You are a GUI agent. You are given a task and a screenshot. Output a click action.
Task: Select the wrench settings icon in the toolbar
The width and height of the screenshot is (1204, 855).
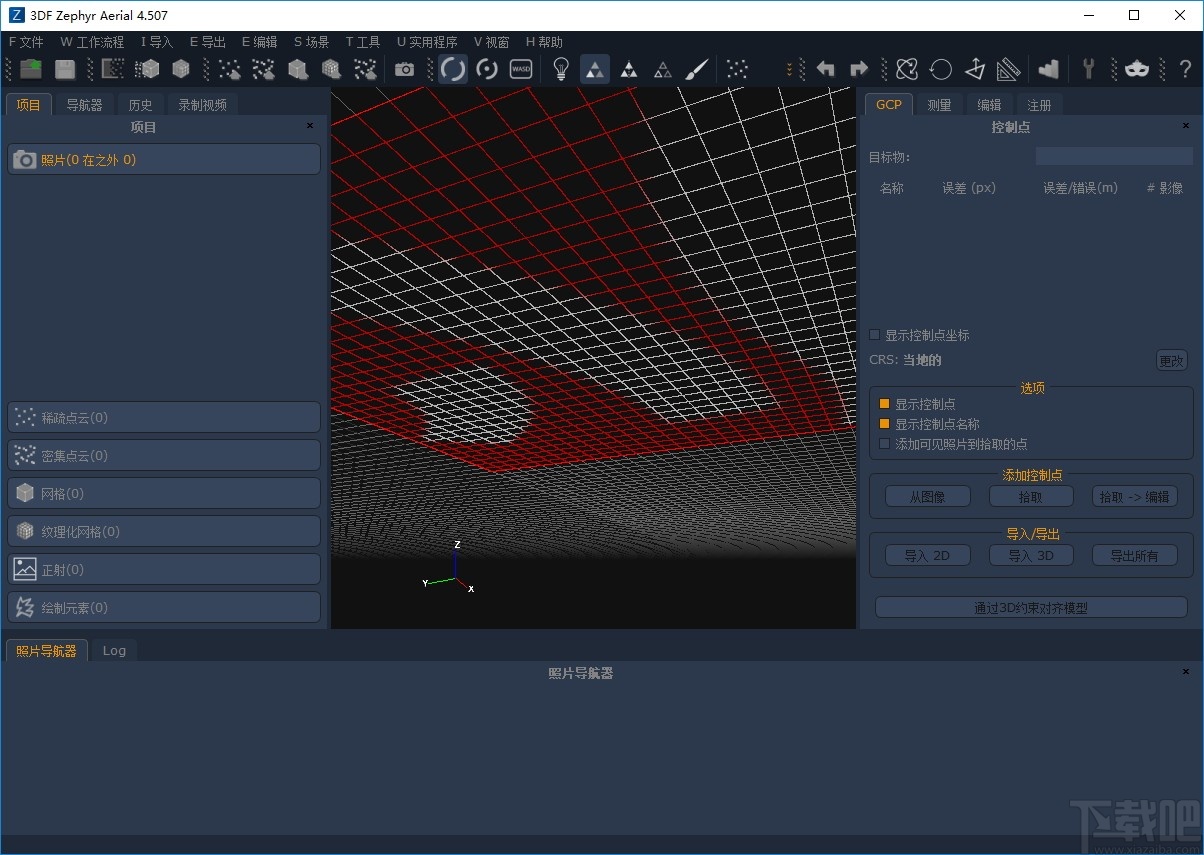(1087, 69)
